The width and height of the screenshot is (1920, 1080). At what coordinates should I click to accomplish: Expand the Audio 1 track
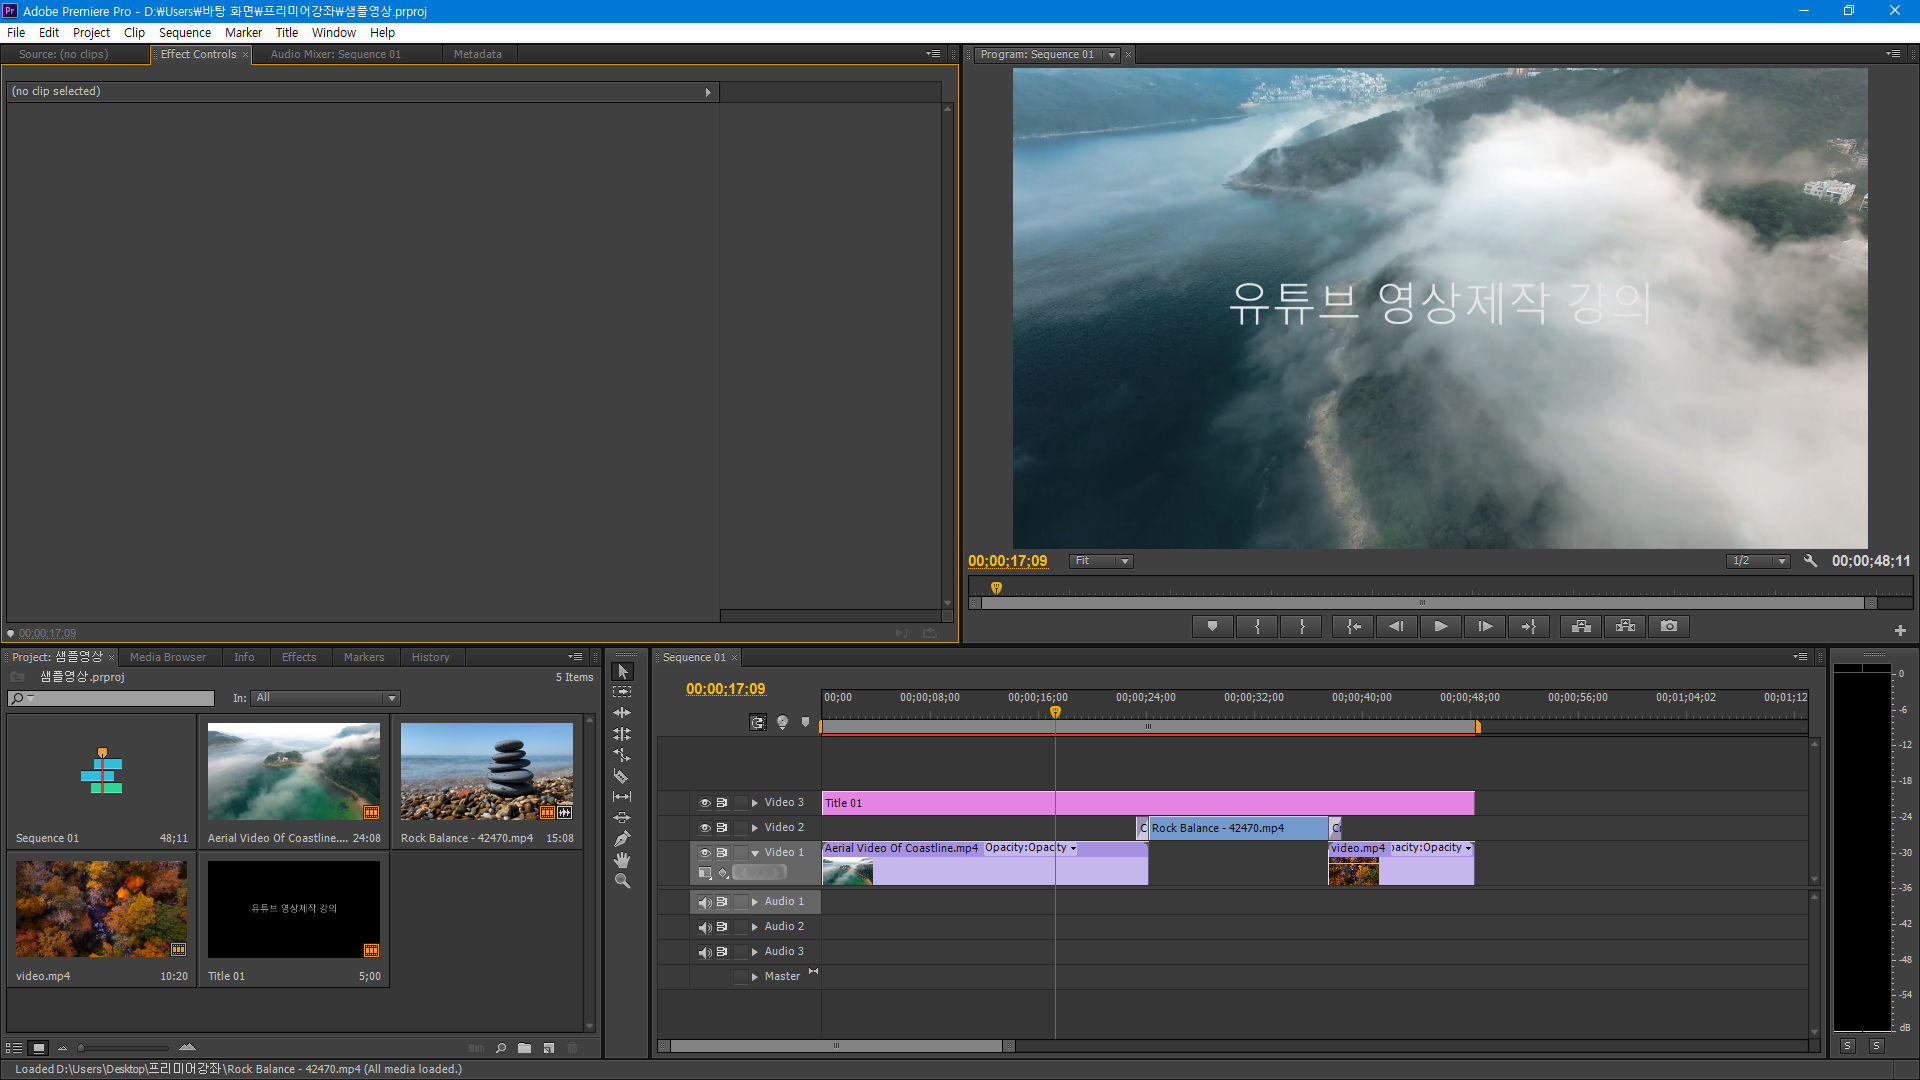click(755, 902)
